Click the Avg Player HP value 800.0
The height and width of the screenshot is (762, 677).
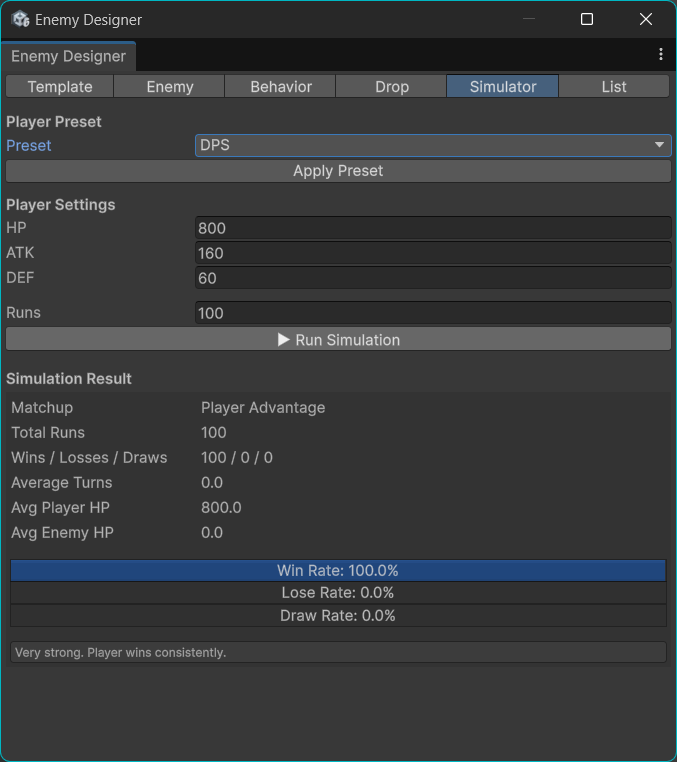pyautogui.click(x=221, y=508)
